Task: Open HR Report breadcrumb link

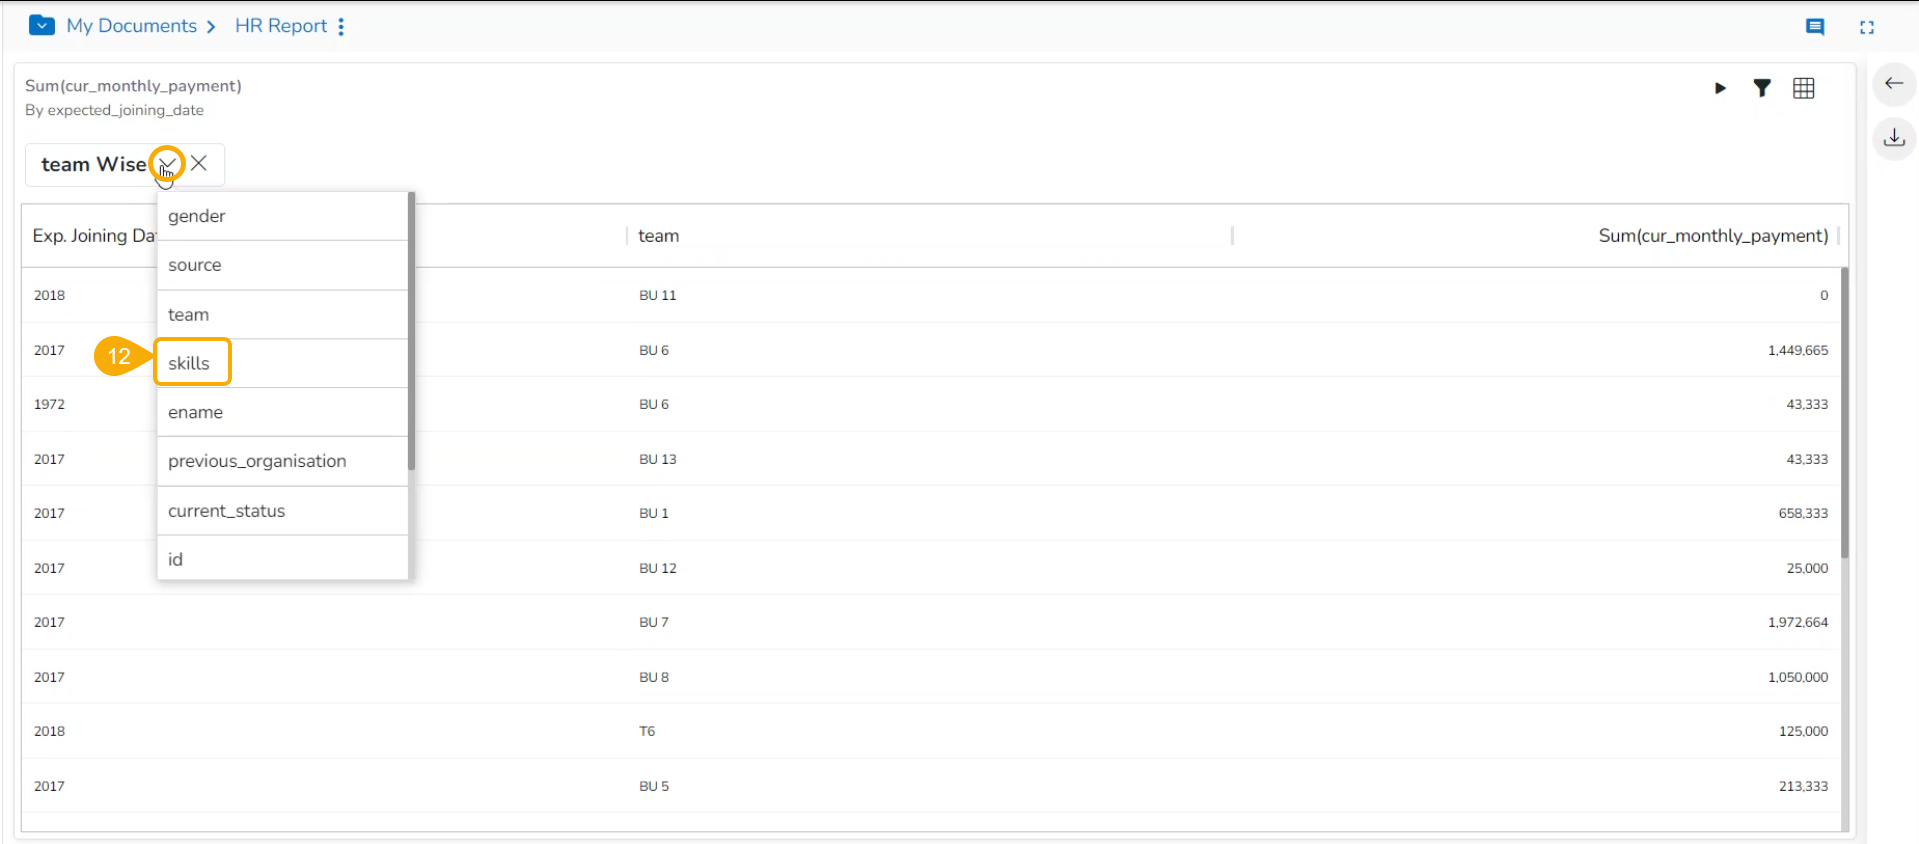Action: point(281,26)
